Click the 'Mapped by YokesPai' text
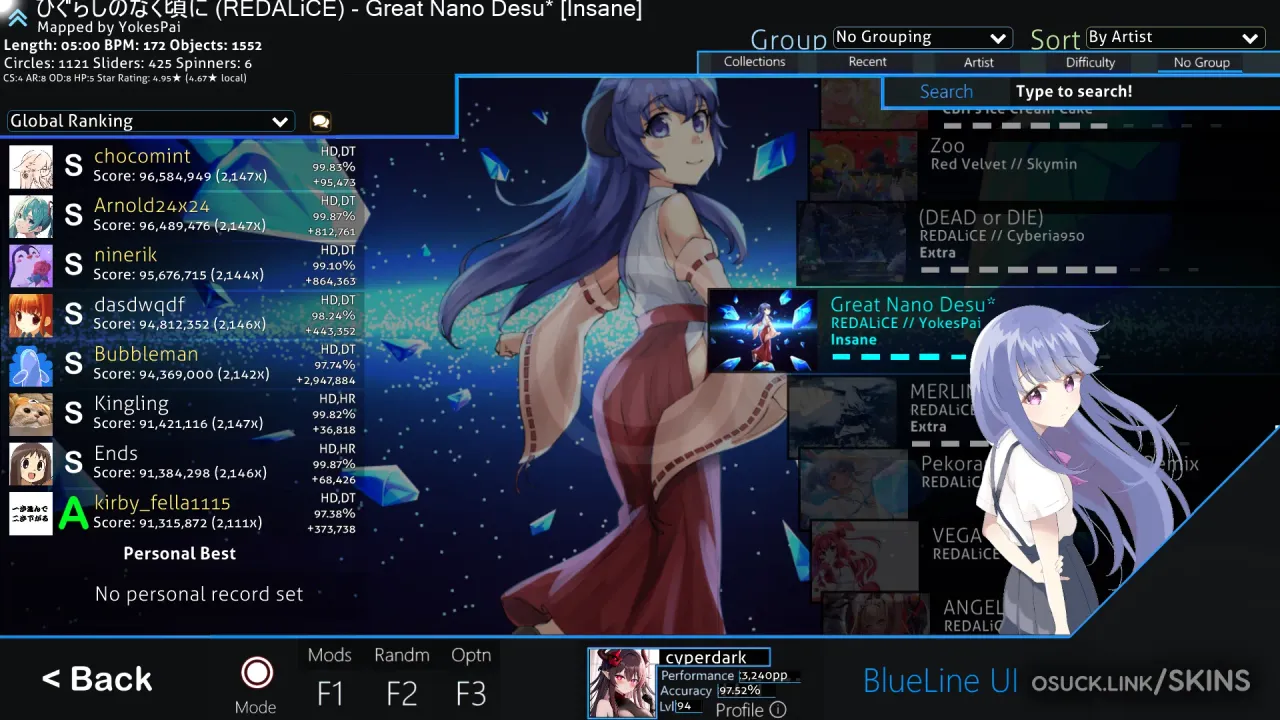 (x=109, y=28)
